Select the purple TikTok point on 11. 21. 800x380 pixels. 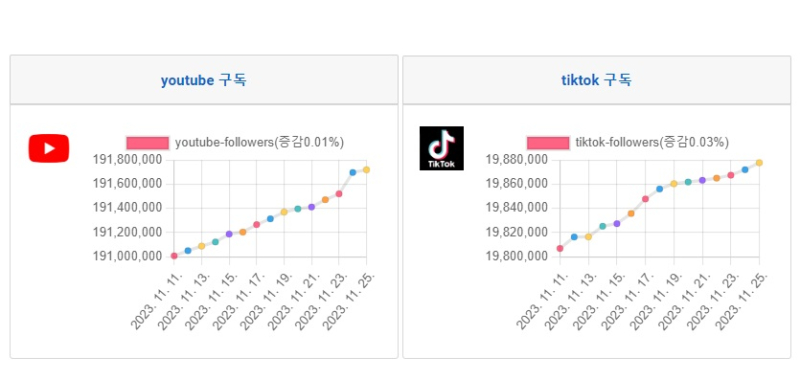pos(703,180)
